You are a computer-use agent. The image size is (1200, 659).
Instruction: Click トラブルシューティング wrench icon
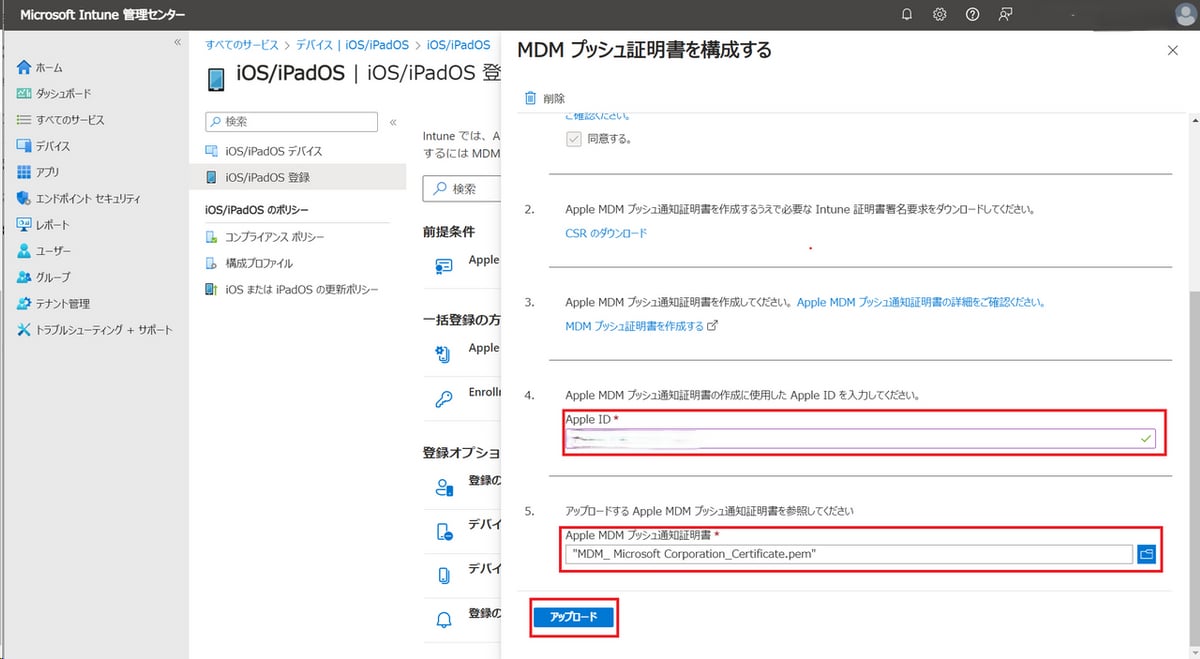(x=24, y=330)
